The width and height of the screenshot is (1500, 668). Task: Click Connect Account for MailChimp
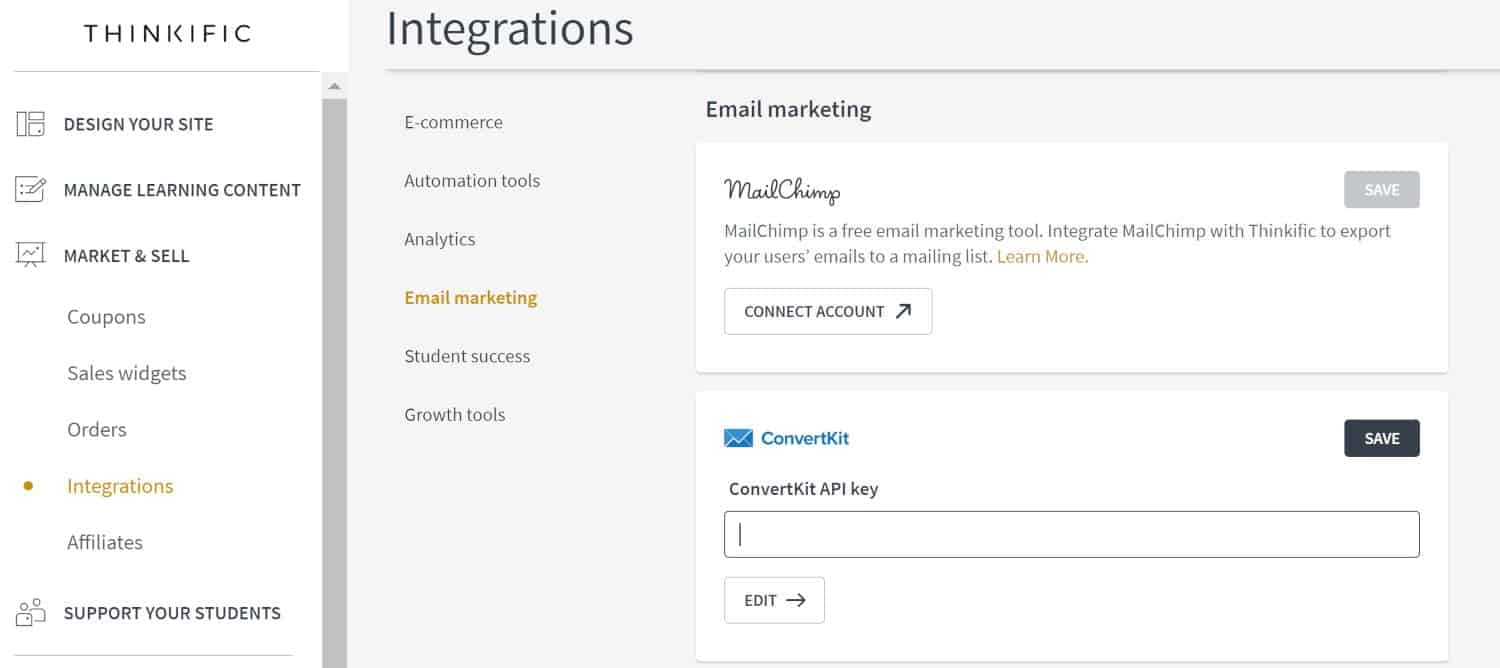(828, 311)
